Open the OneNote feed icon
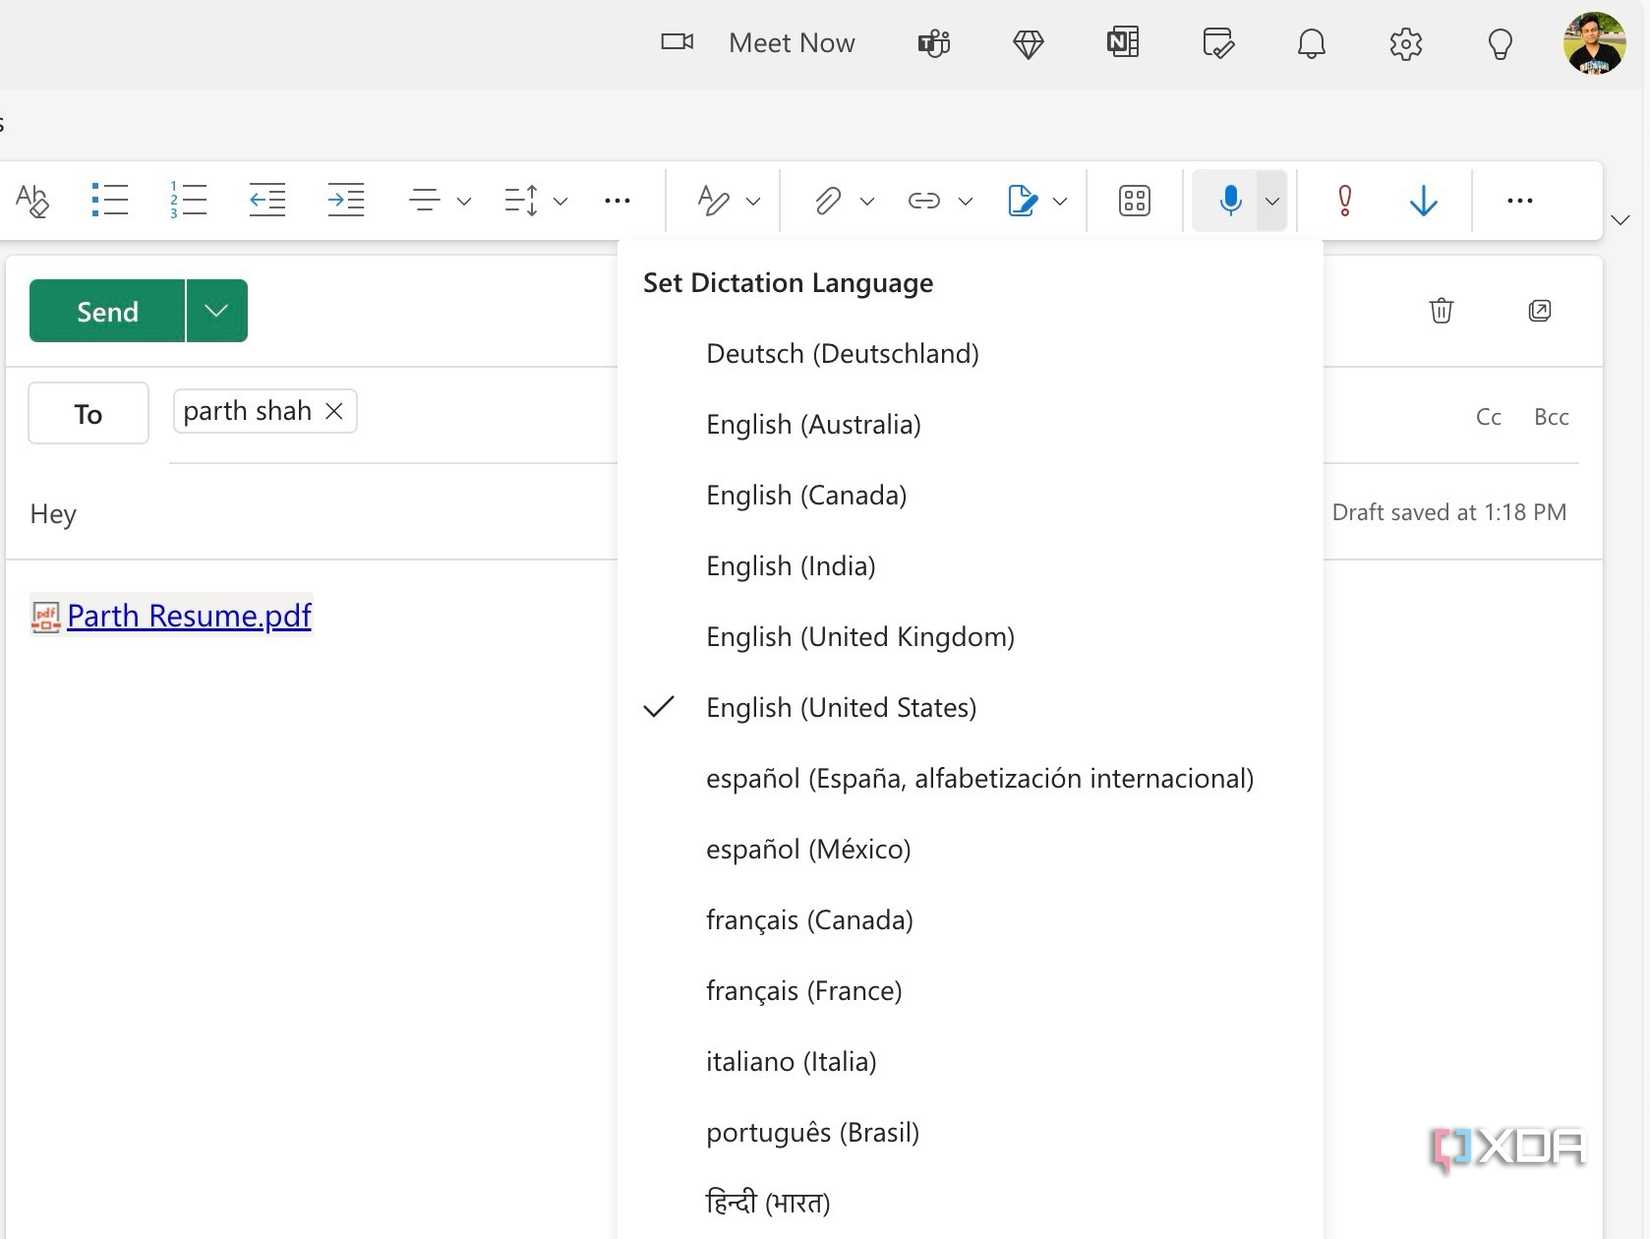 (1123, 43)
